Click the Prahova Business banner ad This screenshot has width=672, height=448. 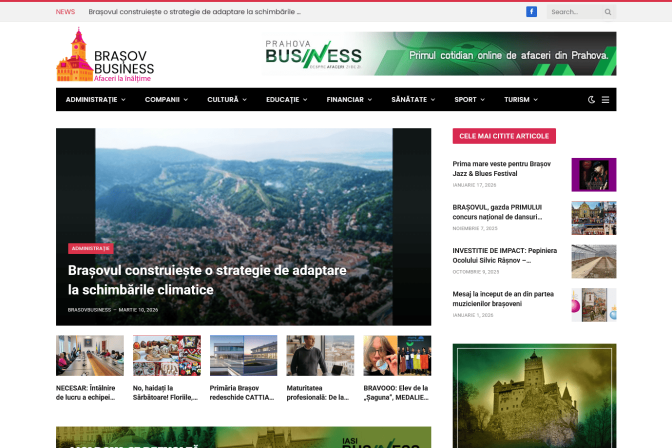tap(439, 54)
